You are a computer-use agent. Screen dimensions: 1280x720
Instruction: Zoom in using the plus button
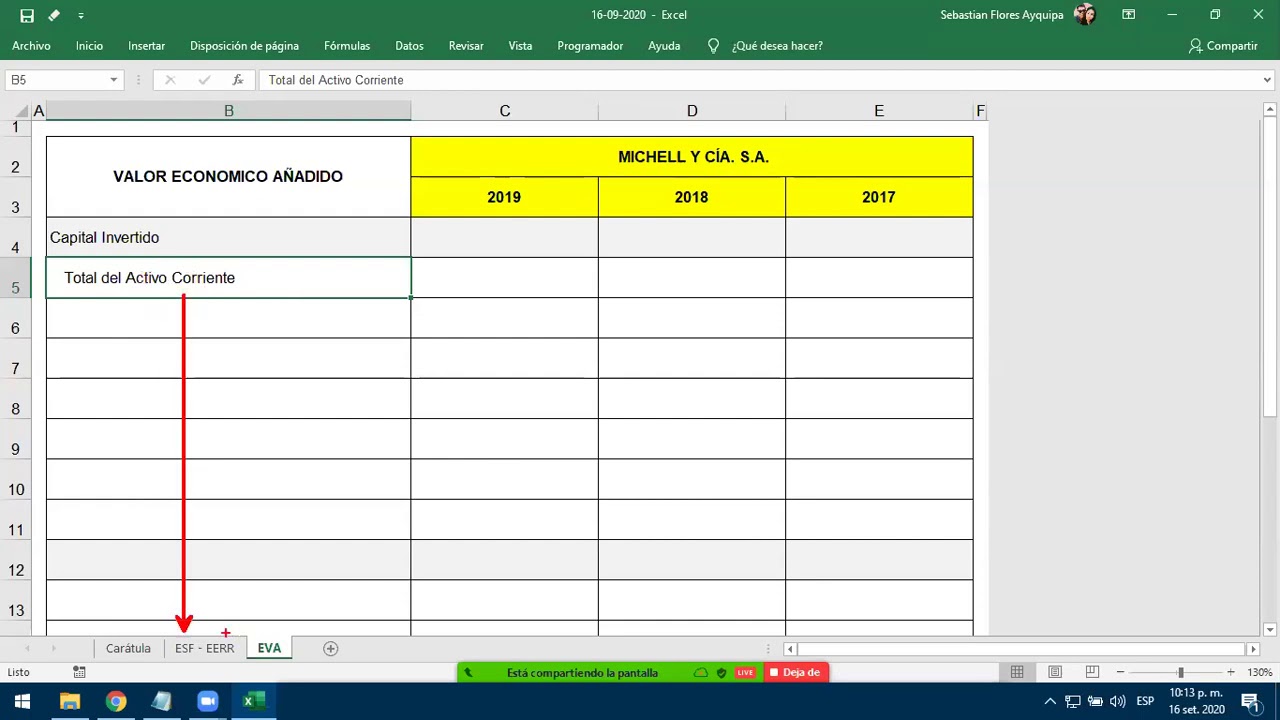1231,672
